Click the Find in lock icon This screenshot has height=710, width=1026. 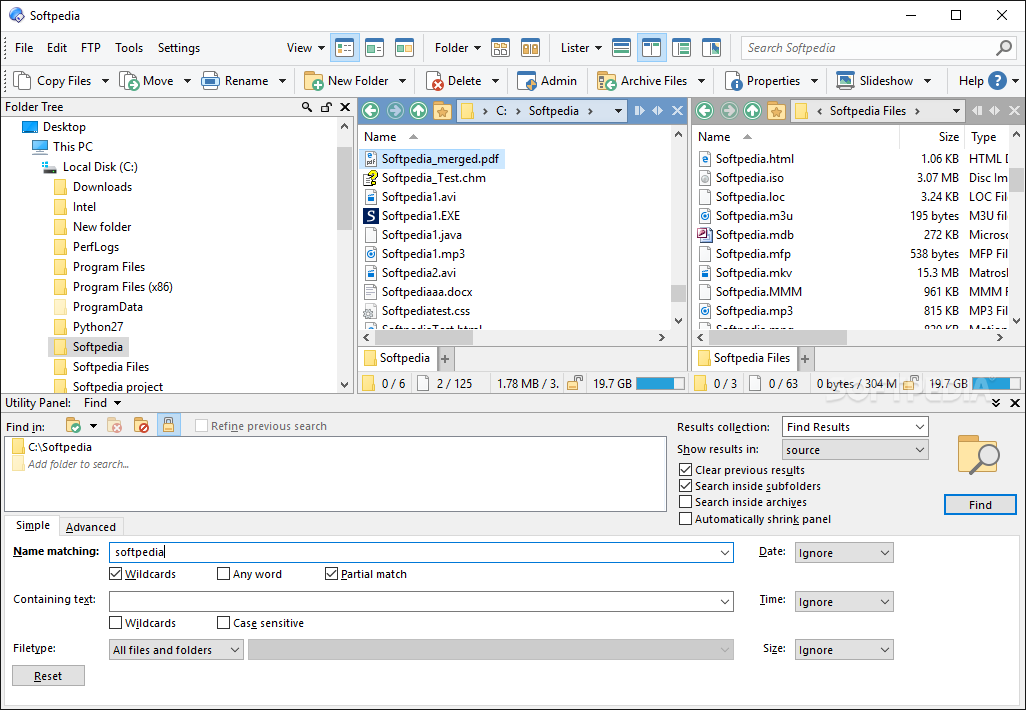tap(168, 425)
